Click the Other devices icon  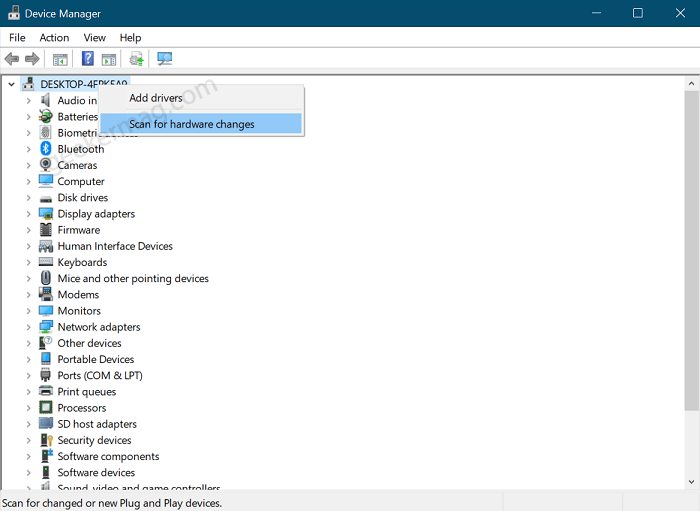46,343
